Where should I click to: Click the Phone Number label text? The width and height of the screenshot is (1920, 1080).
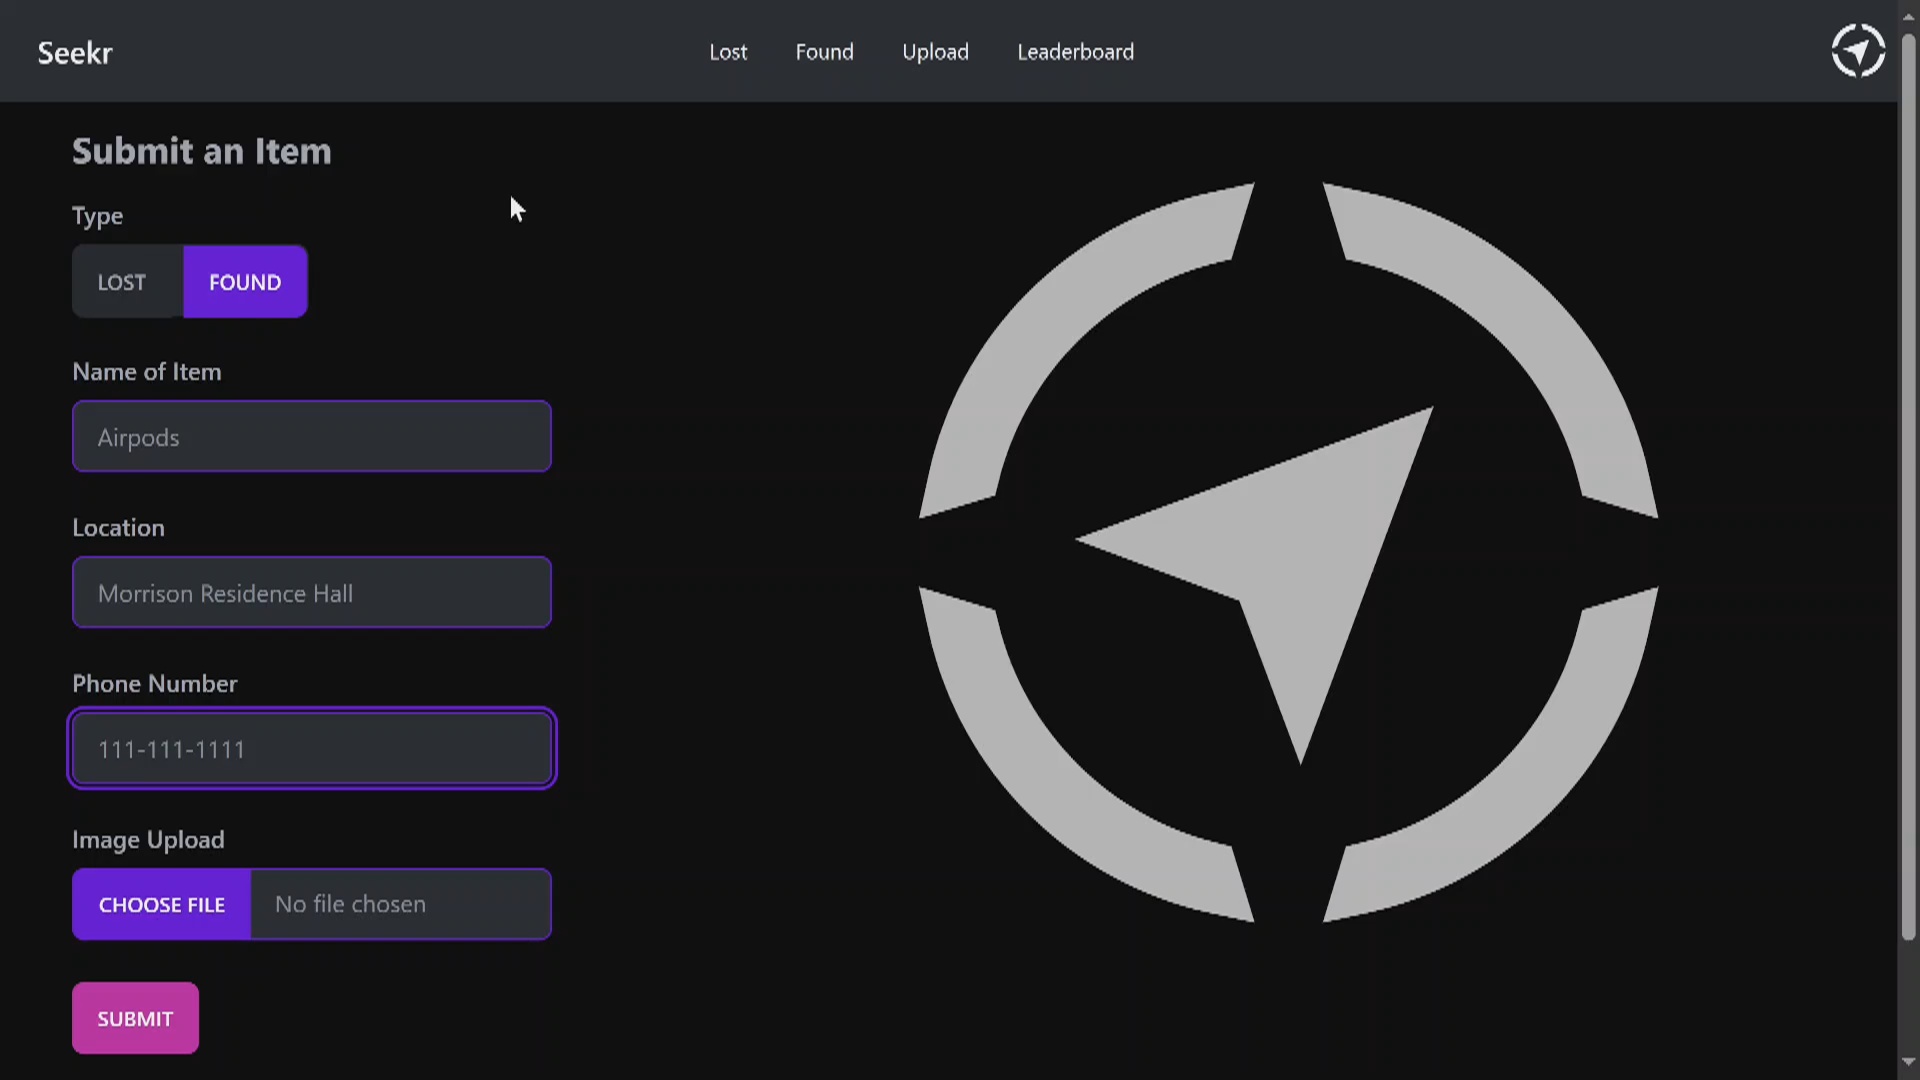pyautogui.click(x=155, y=684)
